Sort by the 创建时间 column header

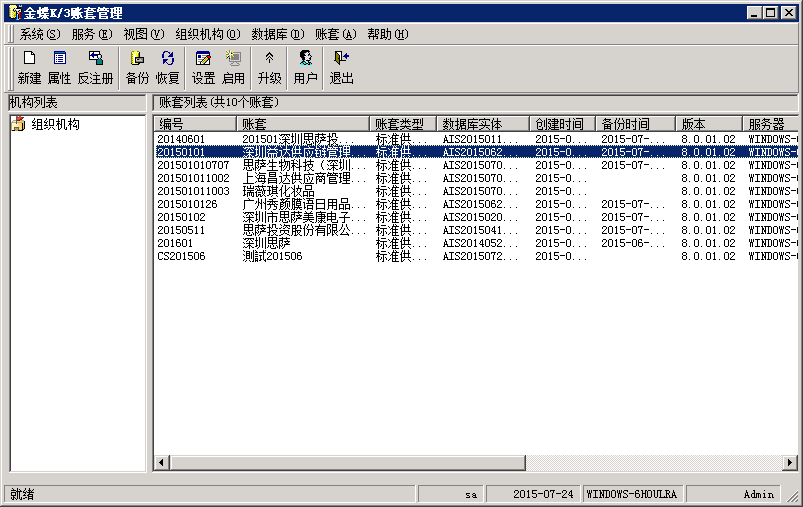[562, 124]
